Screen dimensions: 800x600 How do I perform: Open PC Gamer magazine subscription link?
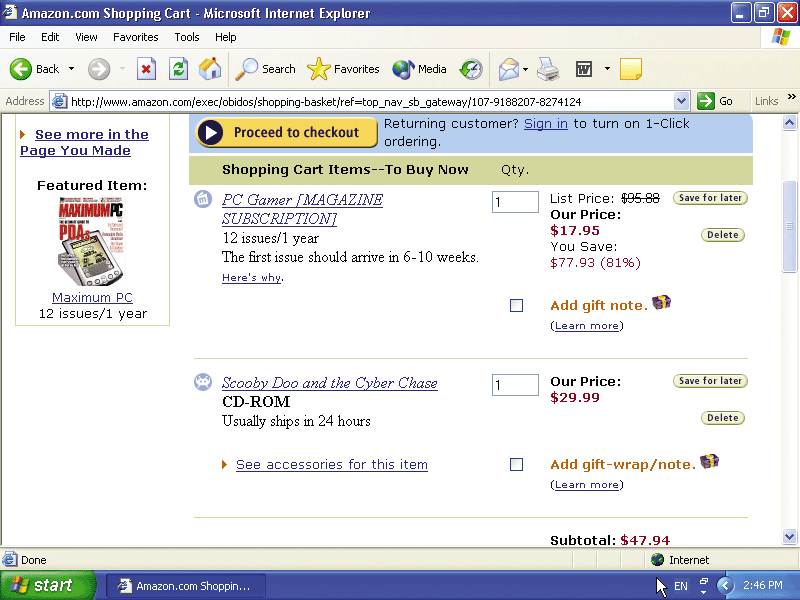[302, 209]
